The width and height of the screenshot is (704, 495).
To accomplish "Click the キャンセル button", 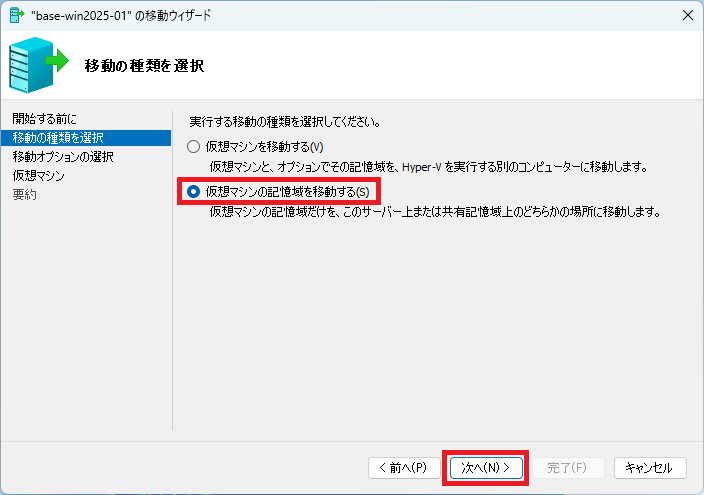I will [x=650, y=468].
